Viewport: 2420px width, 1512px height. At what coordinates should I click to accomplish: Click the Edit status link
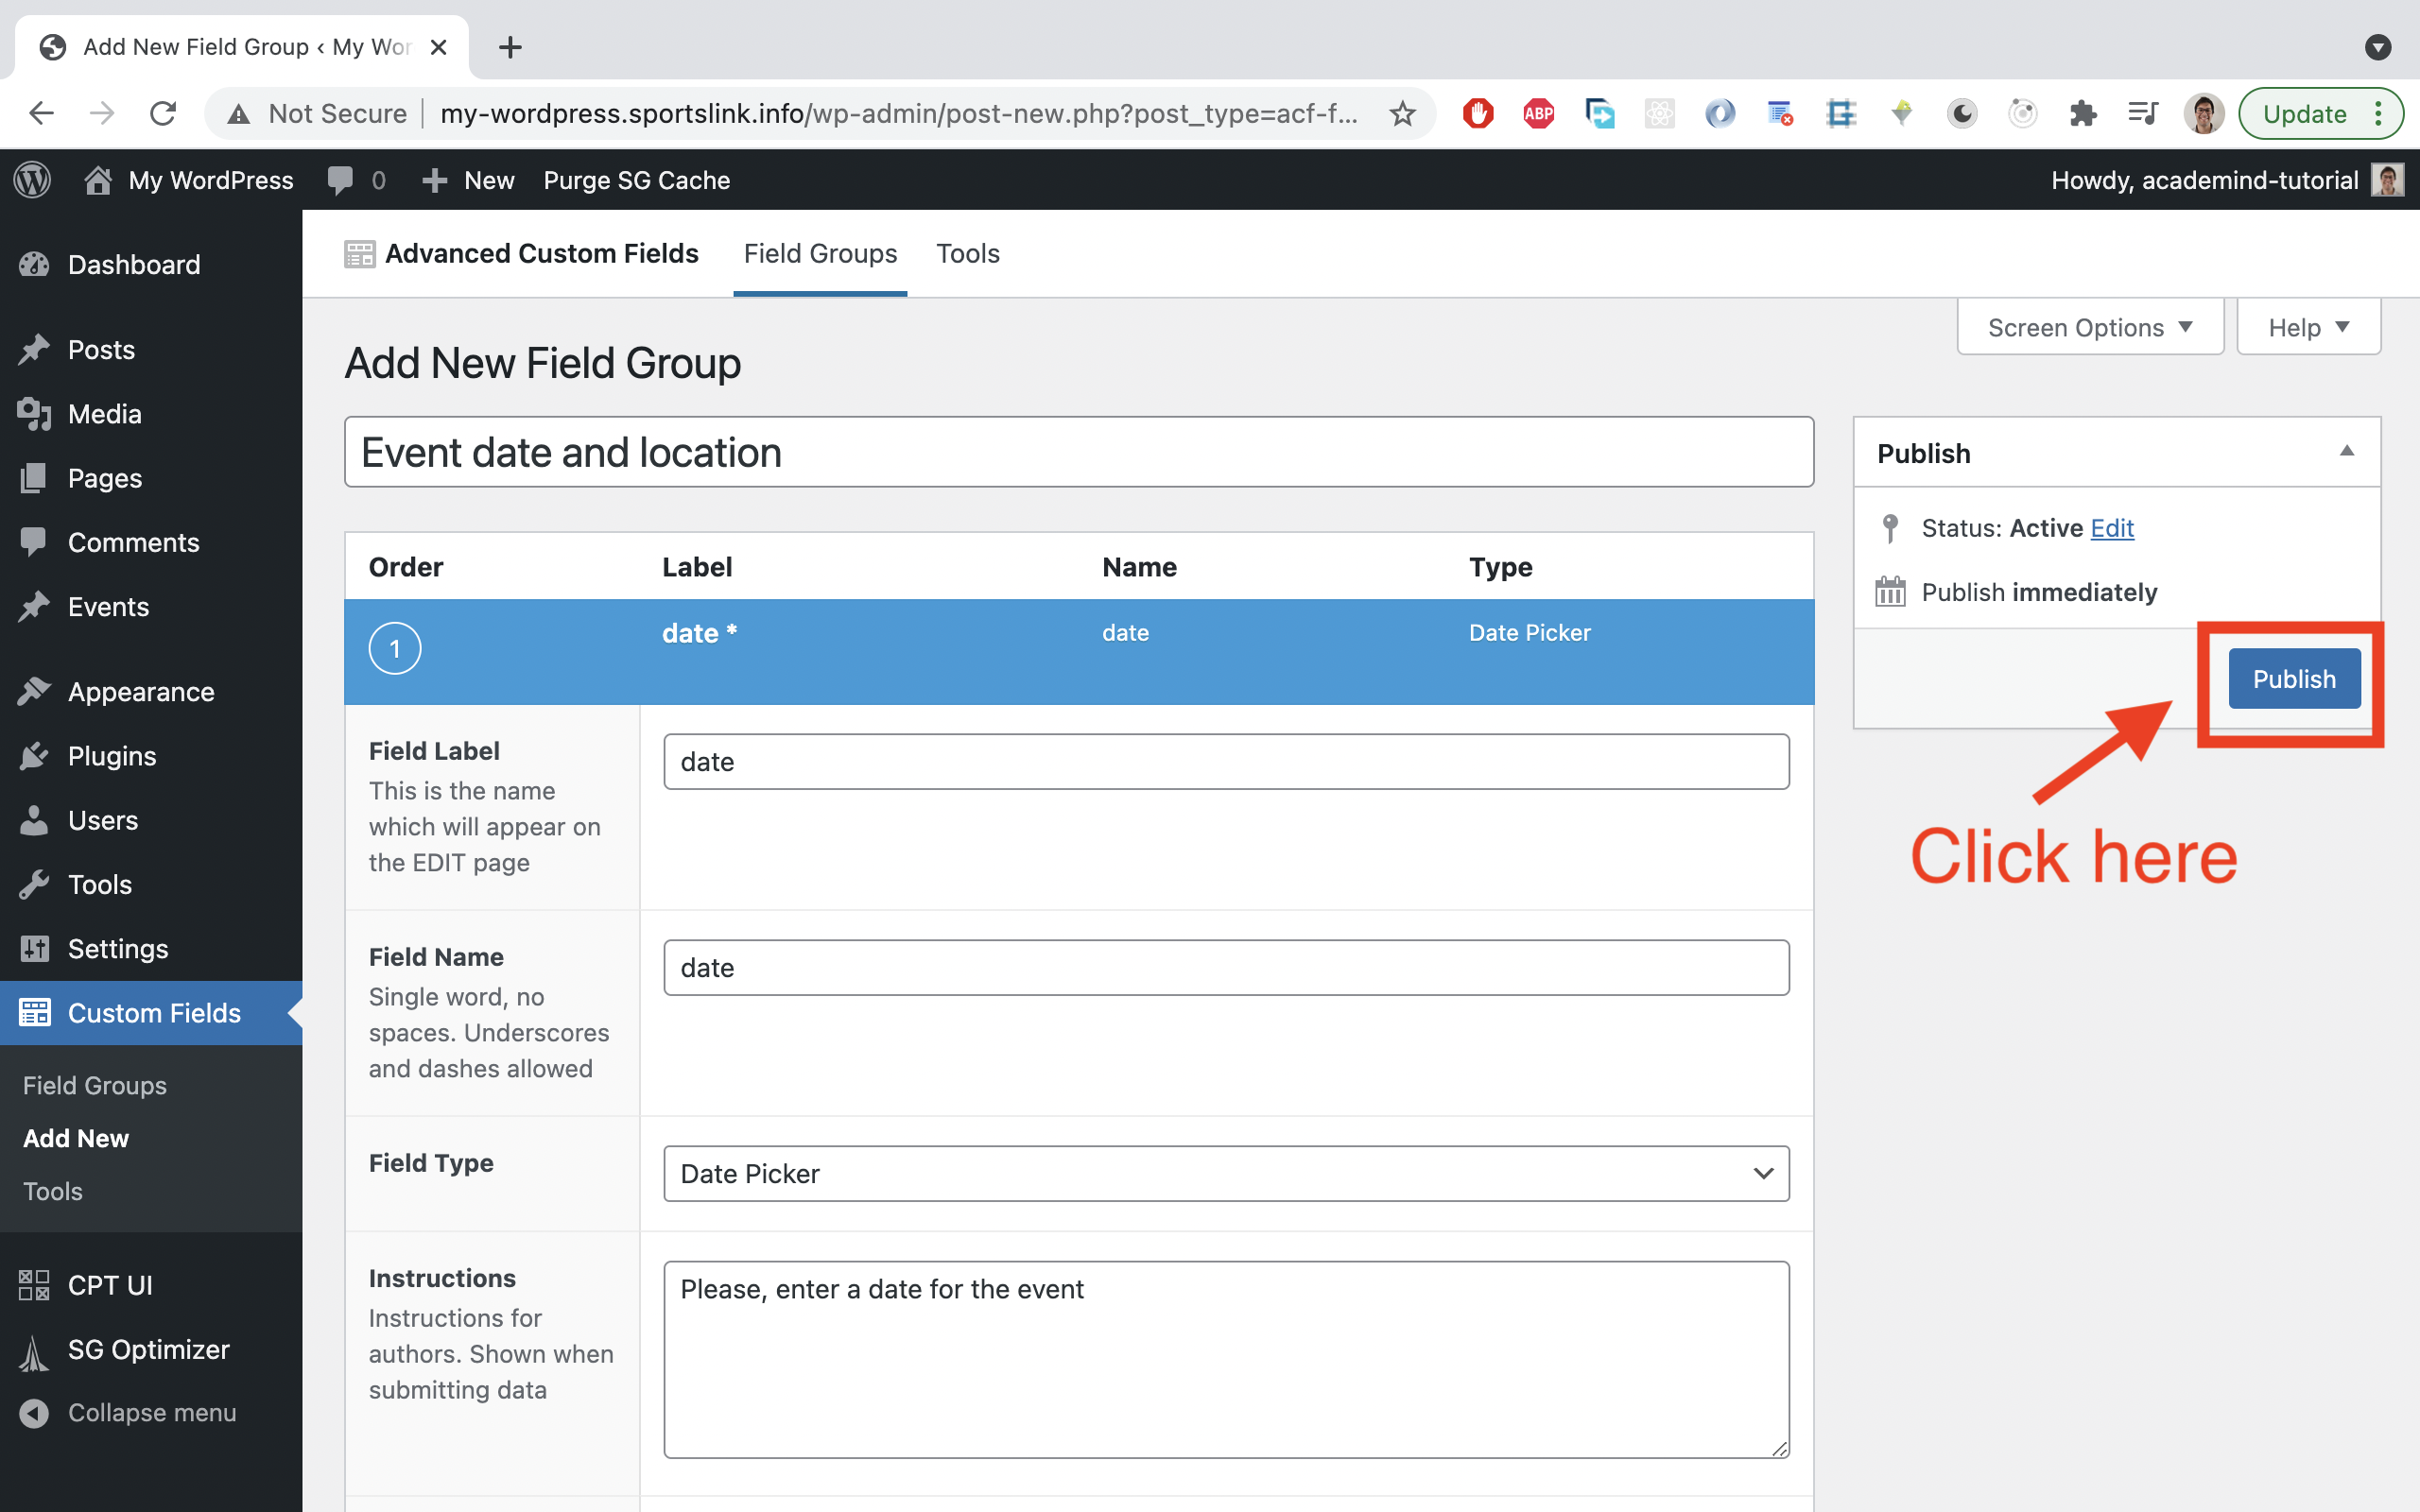click(x=2111, y=528)
